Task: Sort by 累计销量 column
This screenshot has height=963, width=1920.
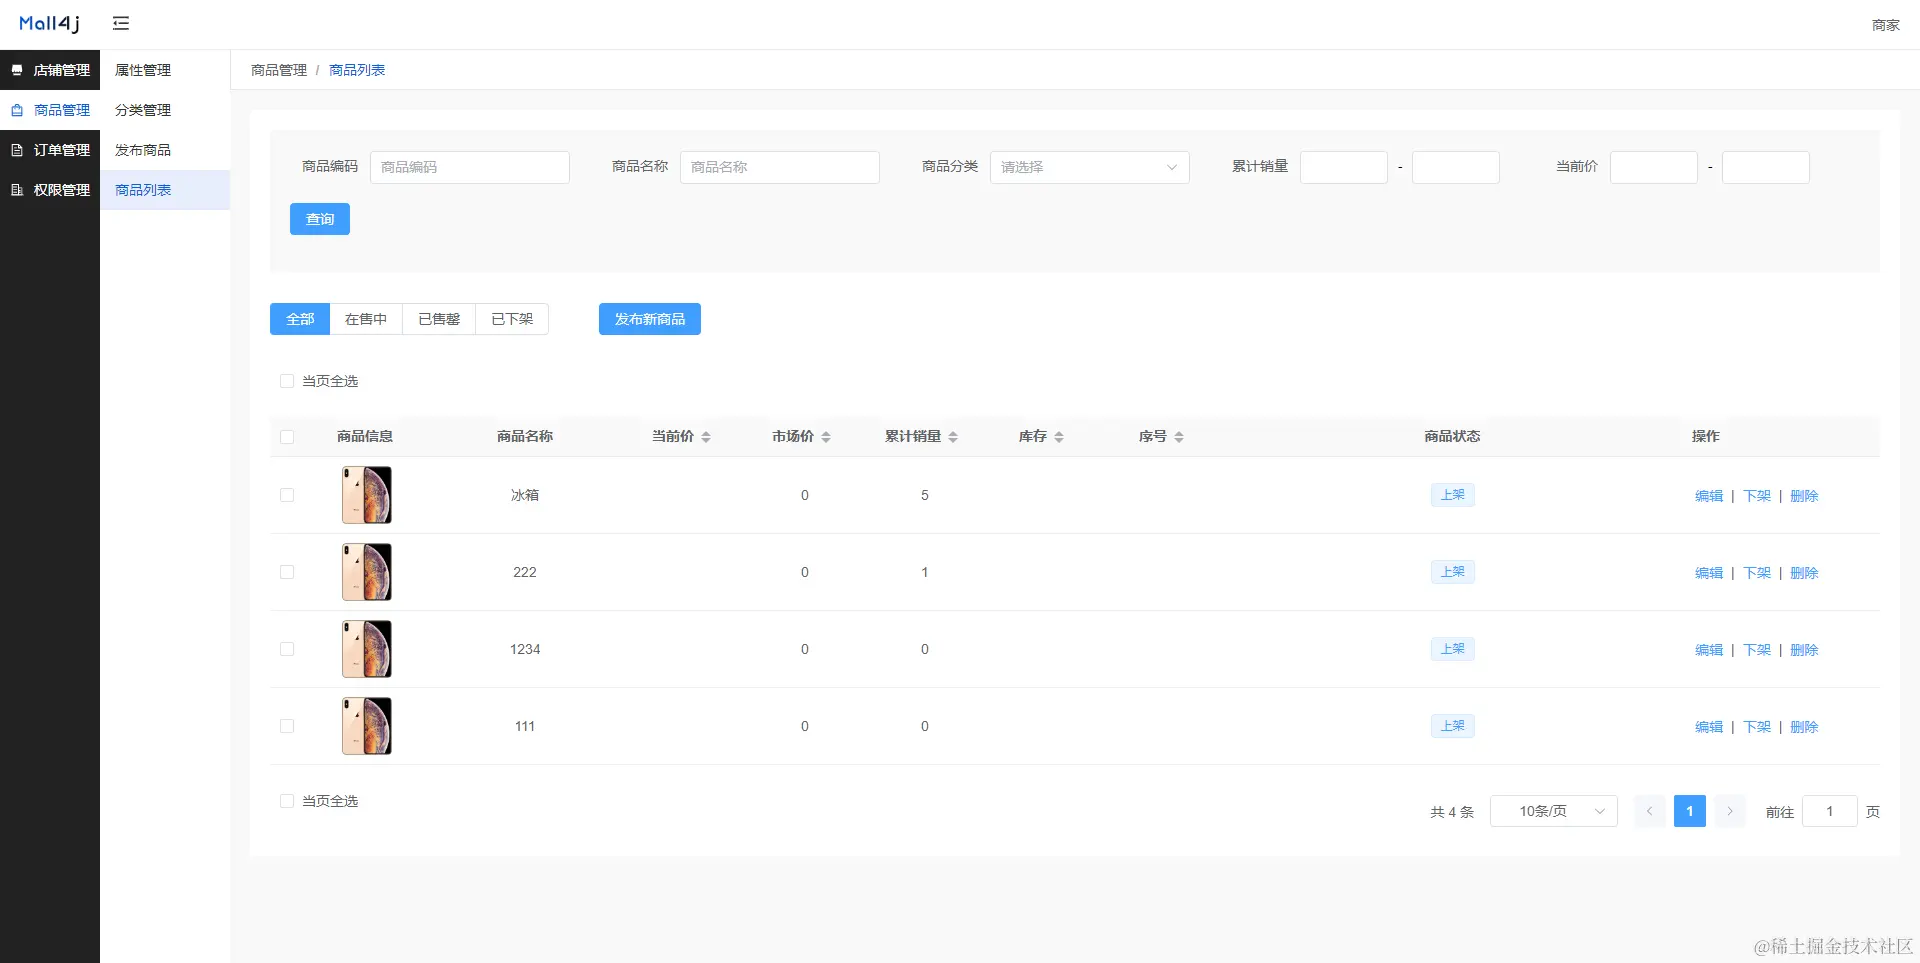Action: (x=953, y=437)
